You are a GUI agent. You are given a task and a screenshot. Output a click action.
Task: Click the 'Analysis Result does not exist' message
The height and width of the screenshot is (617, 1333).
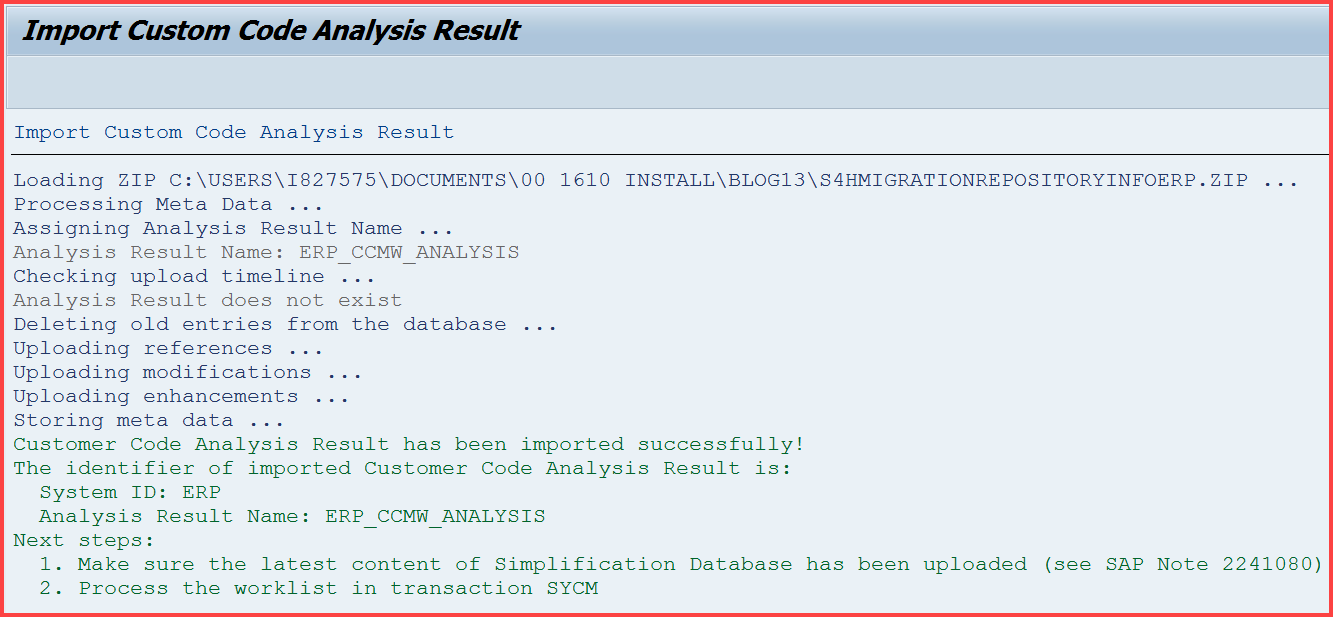pyautogui.click(x=207, y=300)
